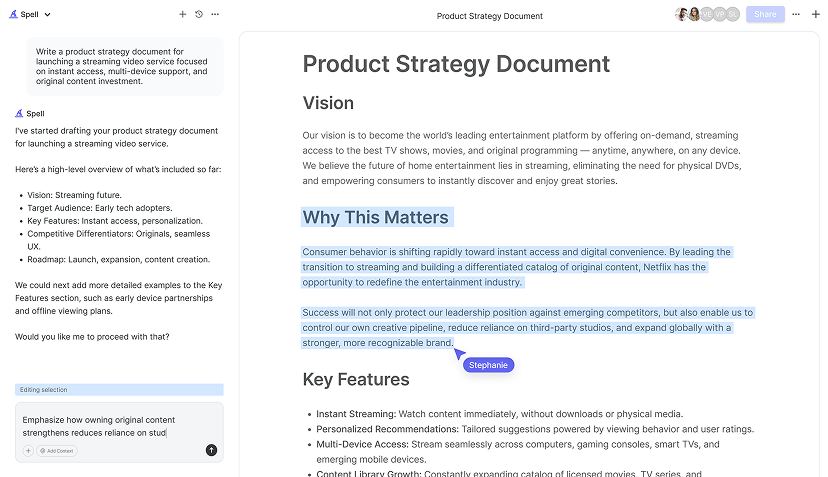The height and width of the screenshot is (477, 828).
Task: Click the Share button
Action: (765, 15)
